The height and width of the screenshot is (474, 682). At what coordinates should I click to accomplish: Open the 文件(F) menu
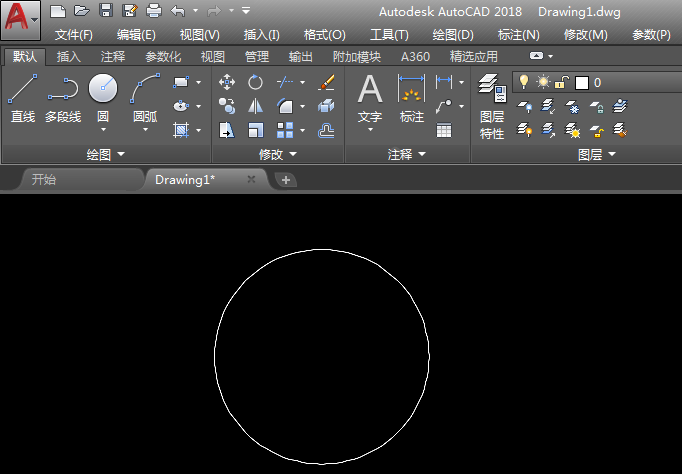point(73,35)
